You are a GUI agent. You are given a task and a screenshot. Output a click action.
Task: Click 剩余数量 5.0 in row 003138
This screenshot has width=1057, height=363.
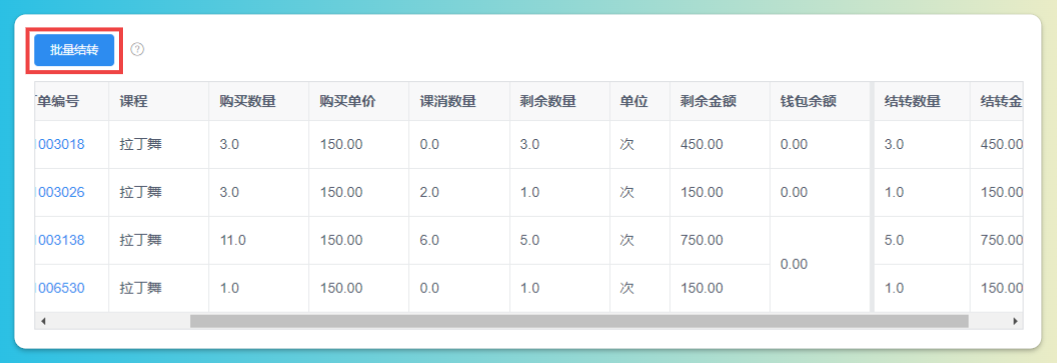[530, 240]
